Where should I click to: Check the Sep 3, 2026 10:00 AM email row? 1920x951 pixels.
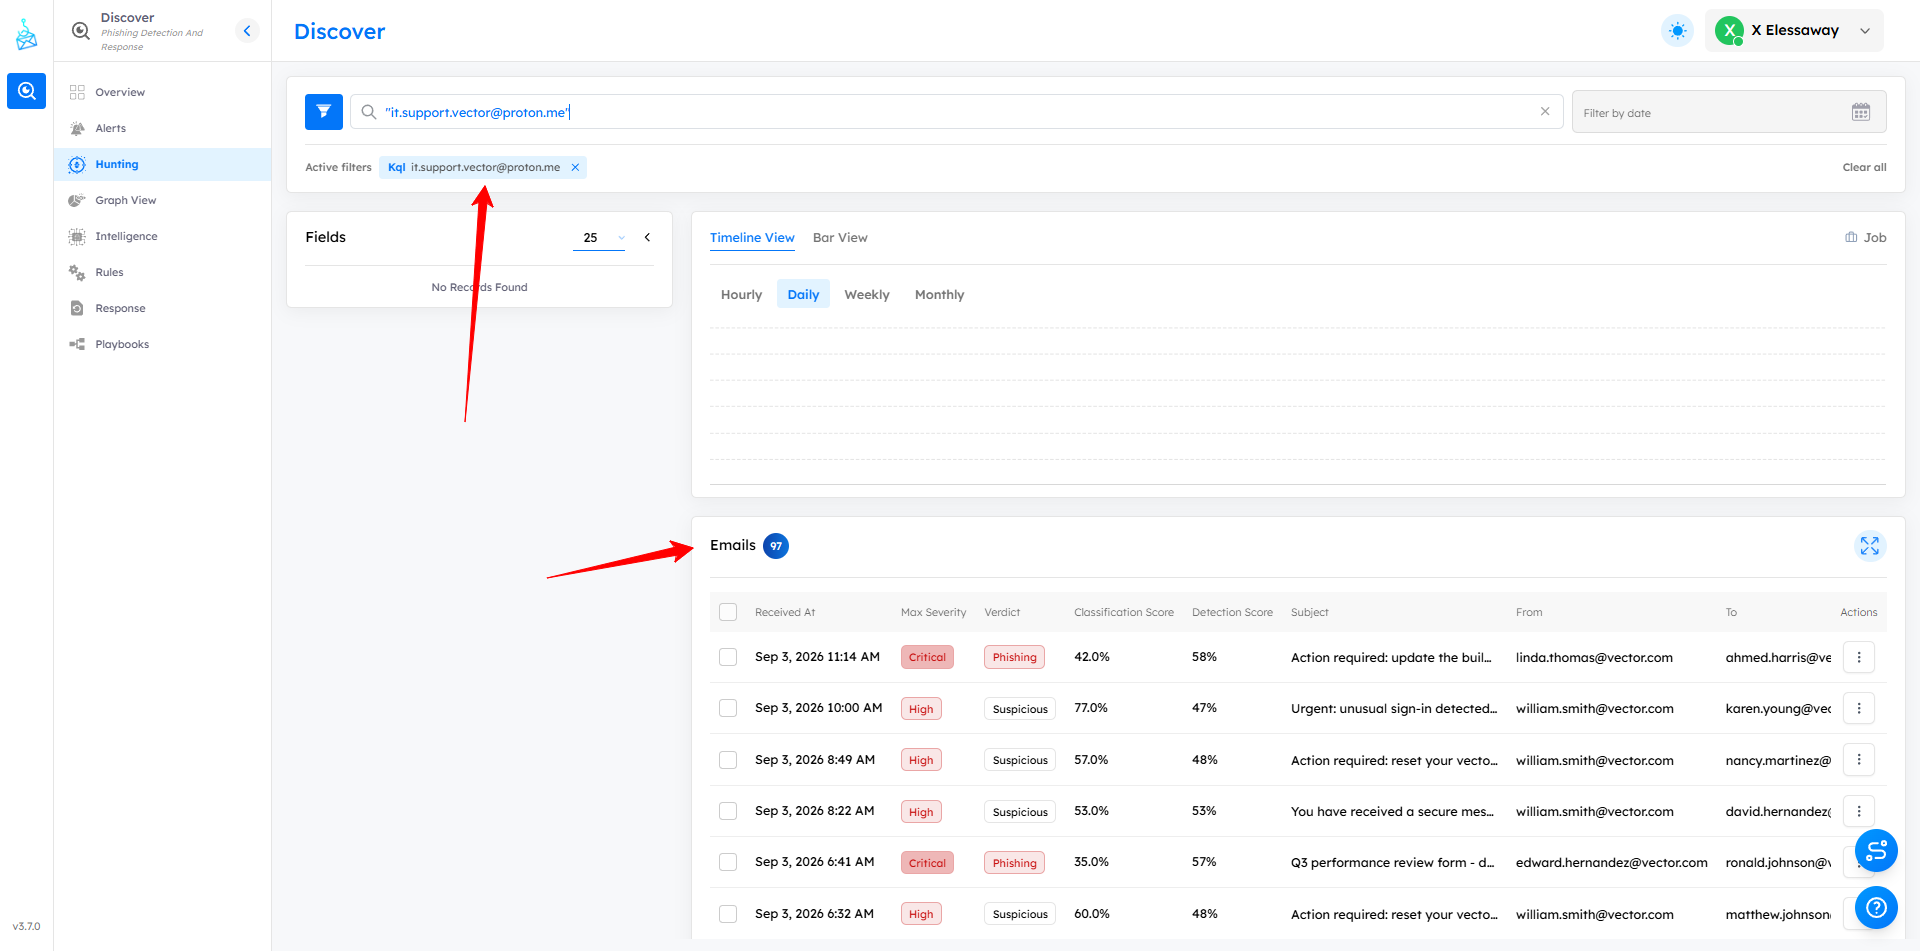pos(728,708)
